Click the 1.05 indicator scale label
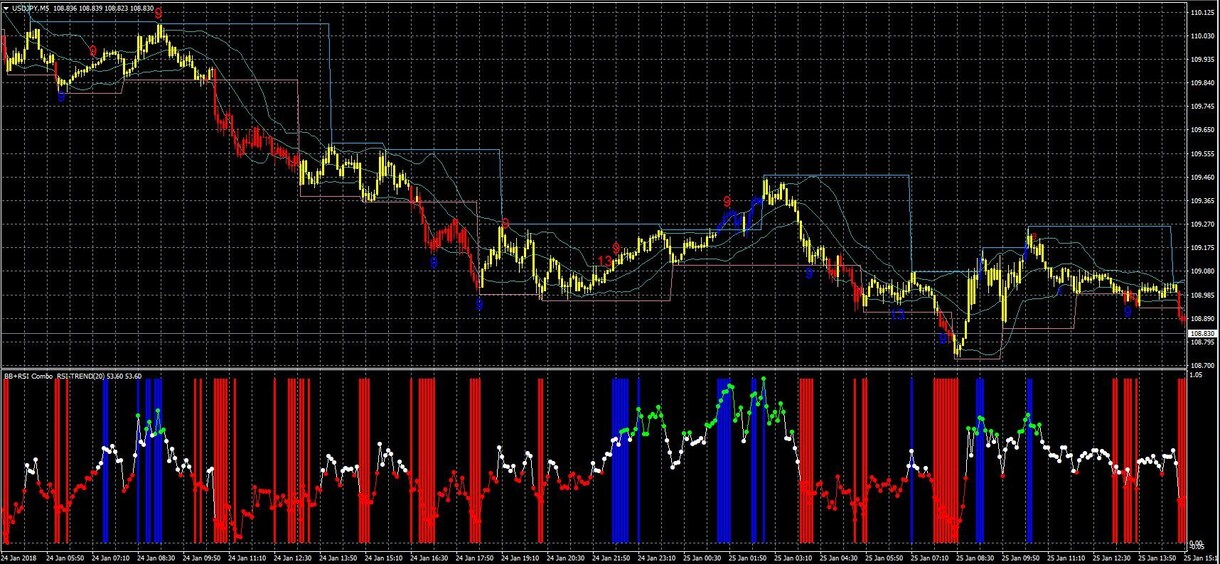Viewport: 1220px width, 564px height. pos(1196,377)
